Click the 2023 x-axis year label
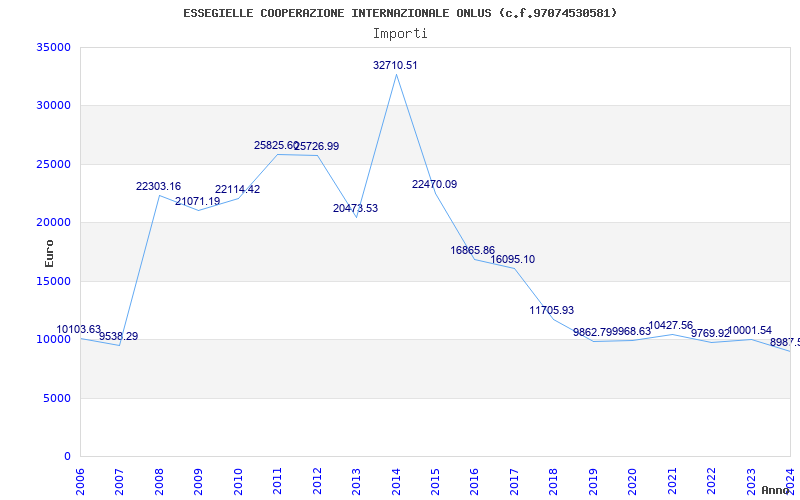The image size is (800, 500). 751,480
